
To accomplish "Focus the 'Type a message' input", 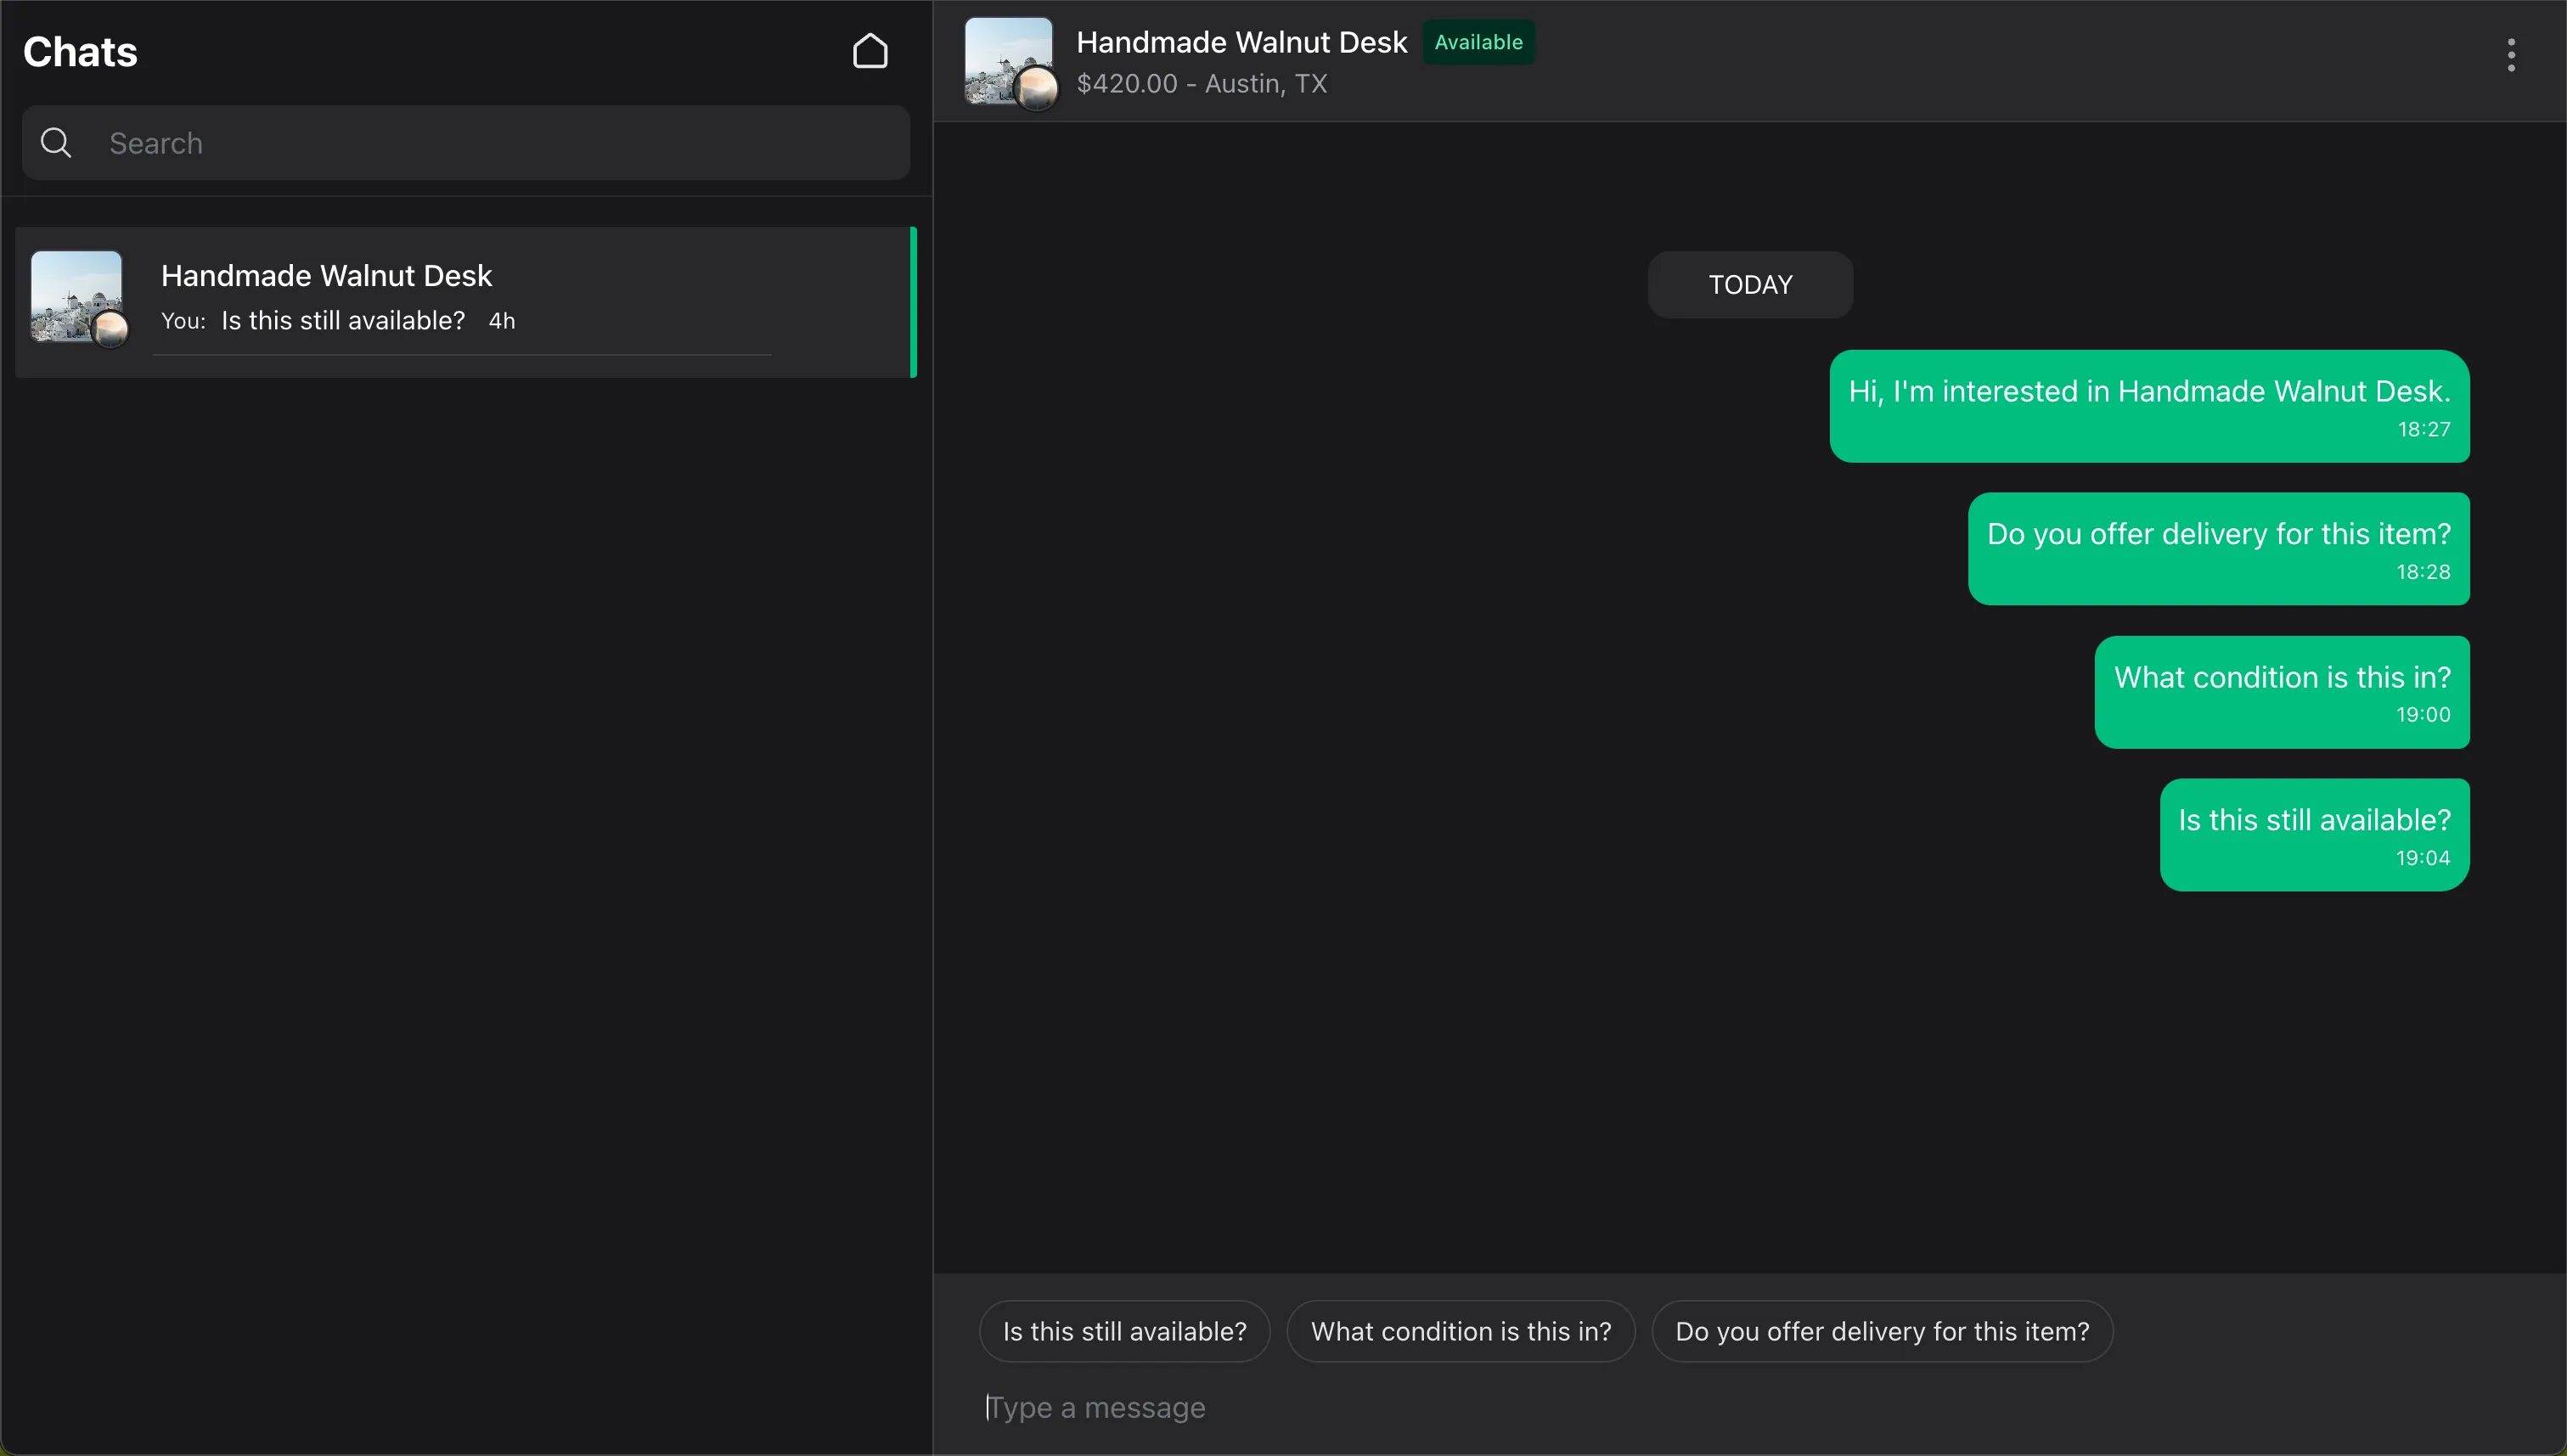I will pyautogui.click(x=1750, y=1407).
